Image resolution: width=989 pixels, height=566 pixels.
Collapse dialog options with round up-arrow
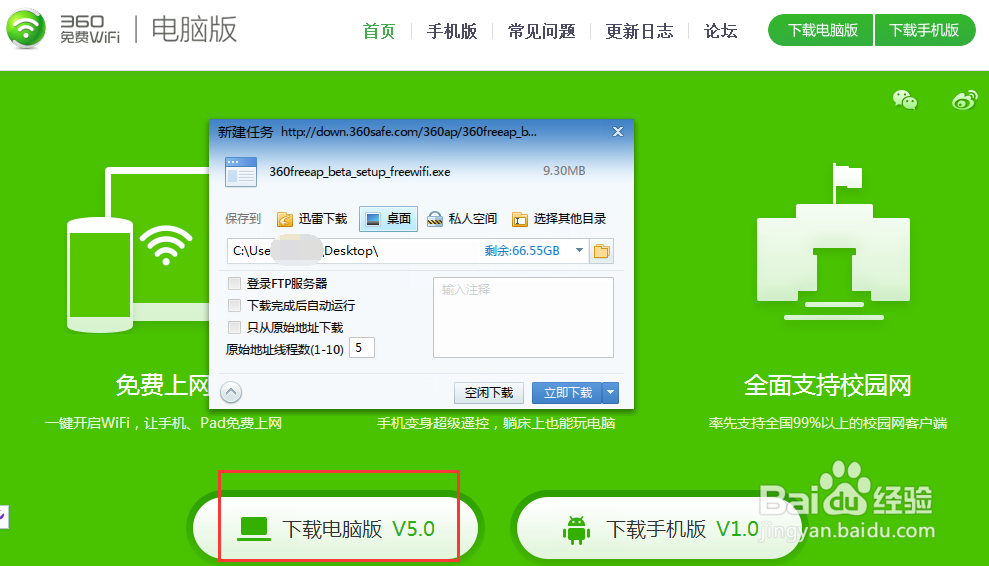point(231,392)
